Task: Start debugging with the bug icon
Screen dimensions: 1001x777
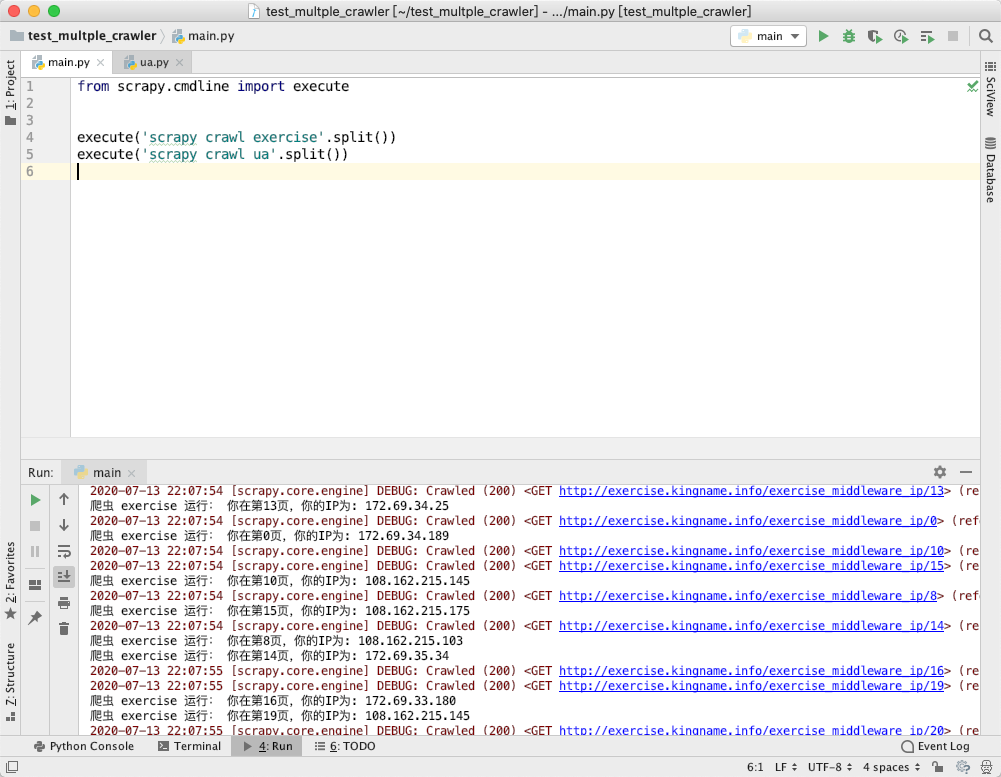Action: click(x=849, y=36)
